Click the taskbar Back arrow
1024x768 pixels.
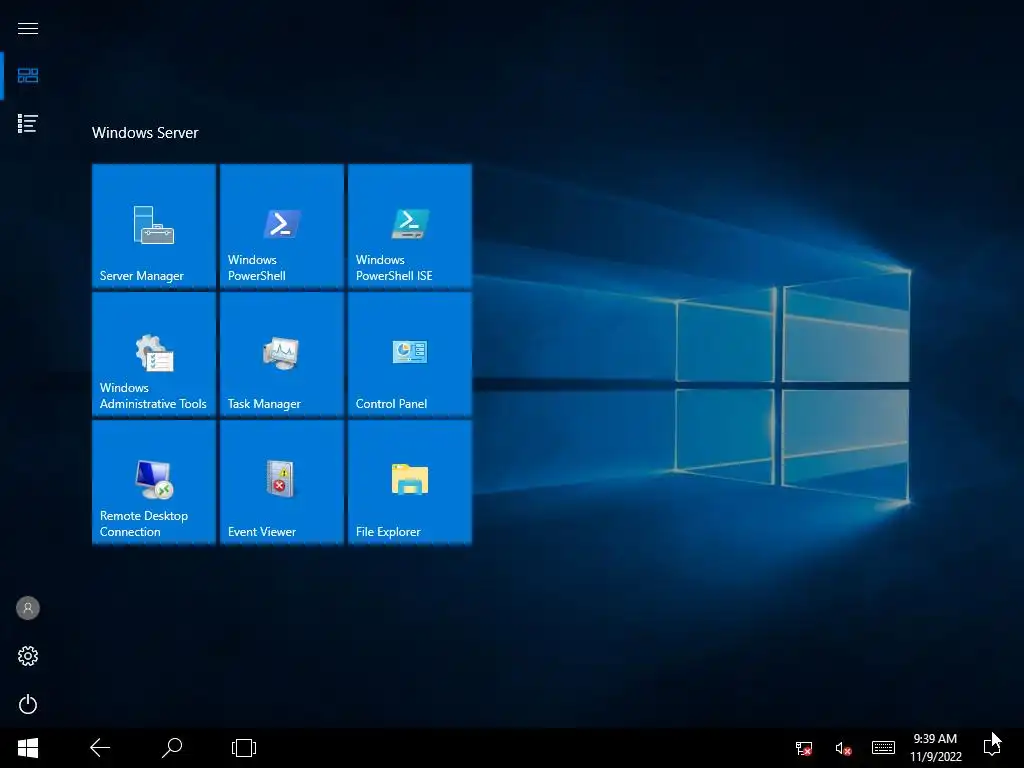coord(100,748)
